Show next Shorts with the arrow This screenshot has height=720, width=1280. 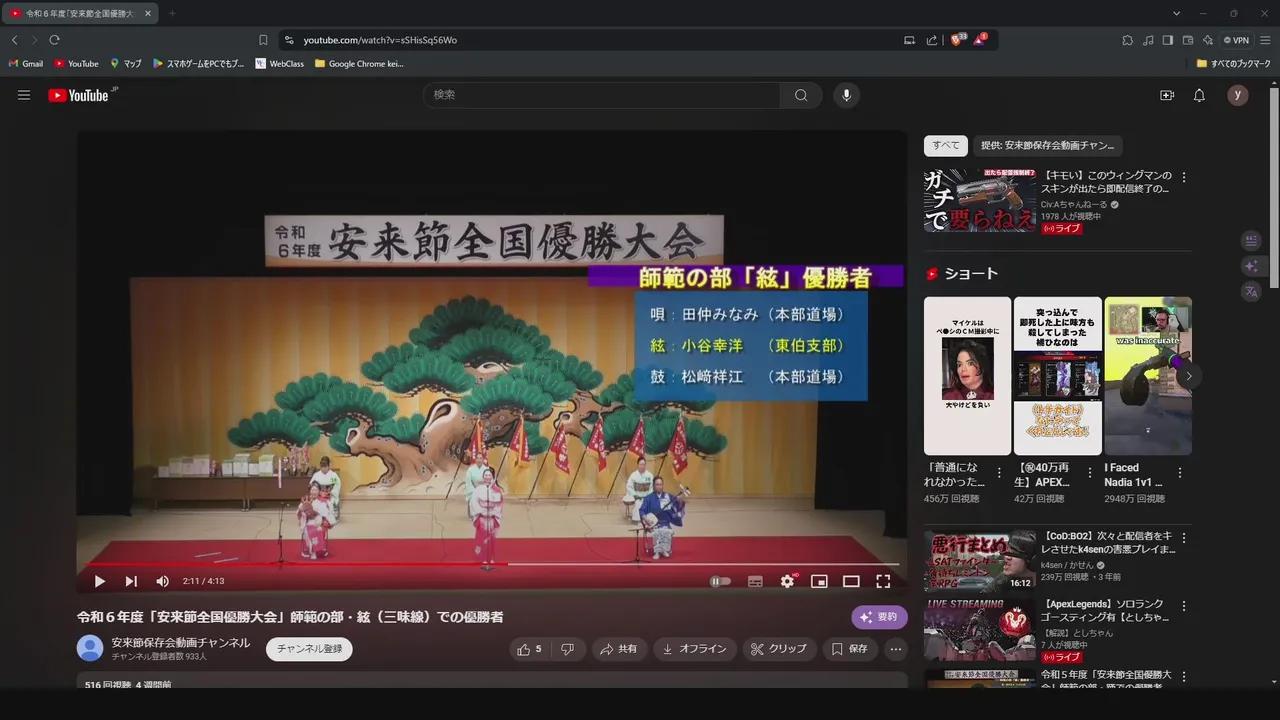(1189, 376)
